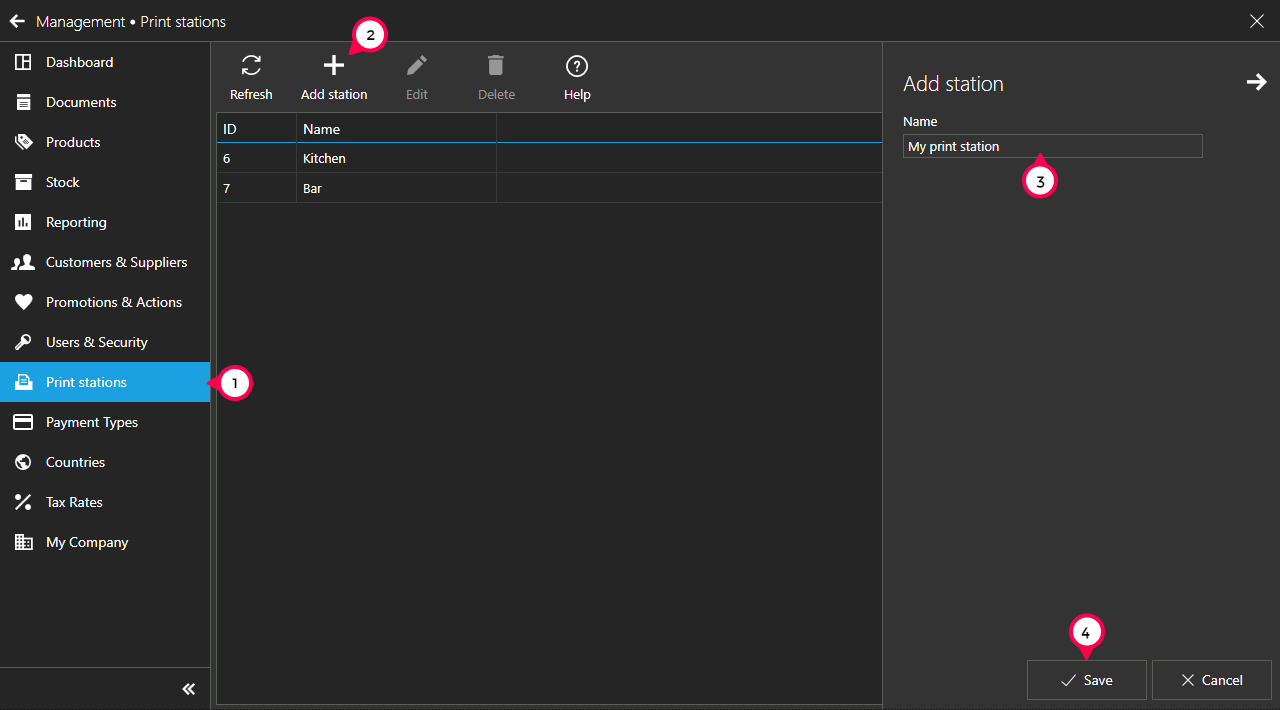This screenshot has width=1280, height=710.
Task: Go to Products section
Action: click(x=105, y=142)
